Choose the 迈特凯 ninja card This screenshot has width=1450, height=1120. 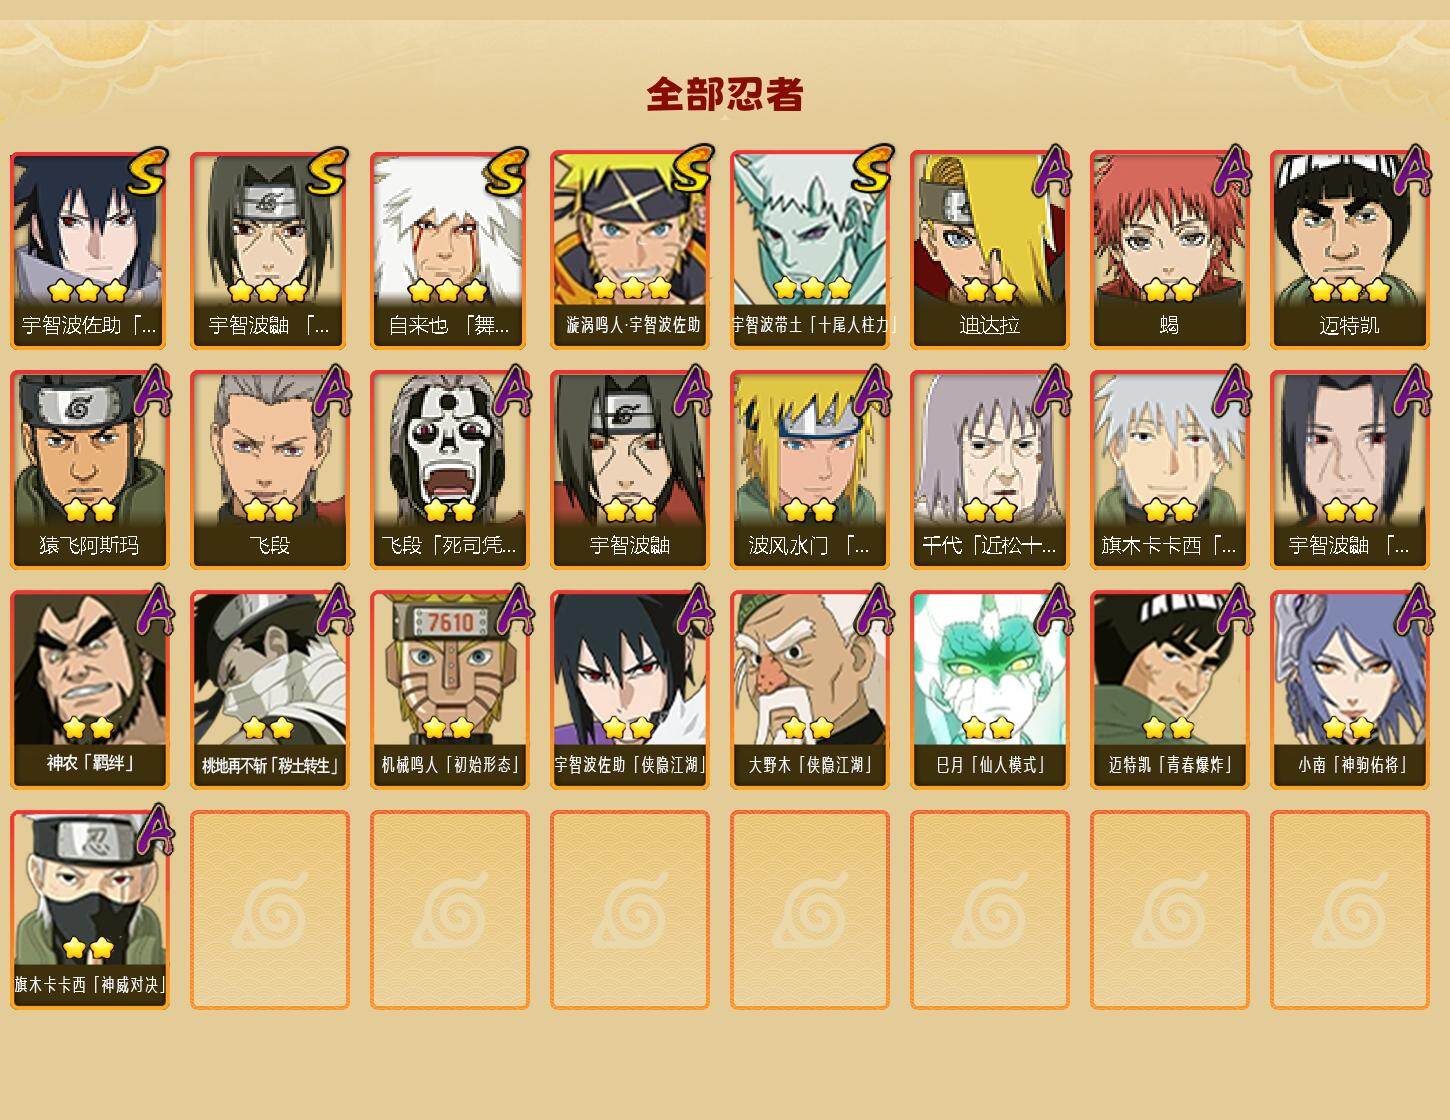point(1349,250)
